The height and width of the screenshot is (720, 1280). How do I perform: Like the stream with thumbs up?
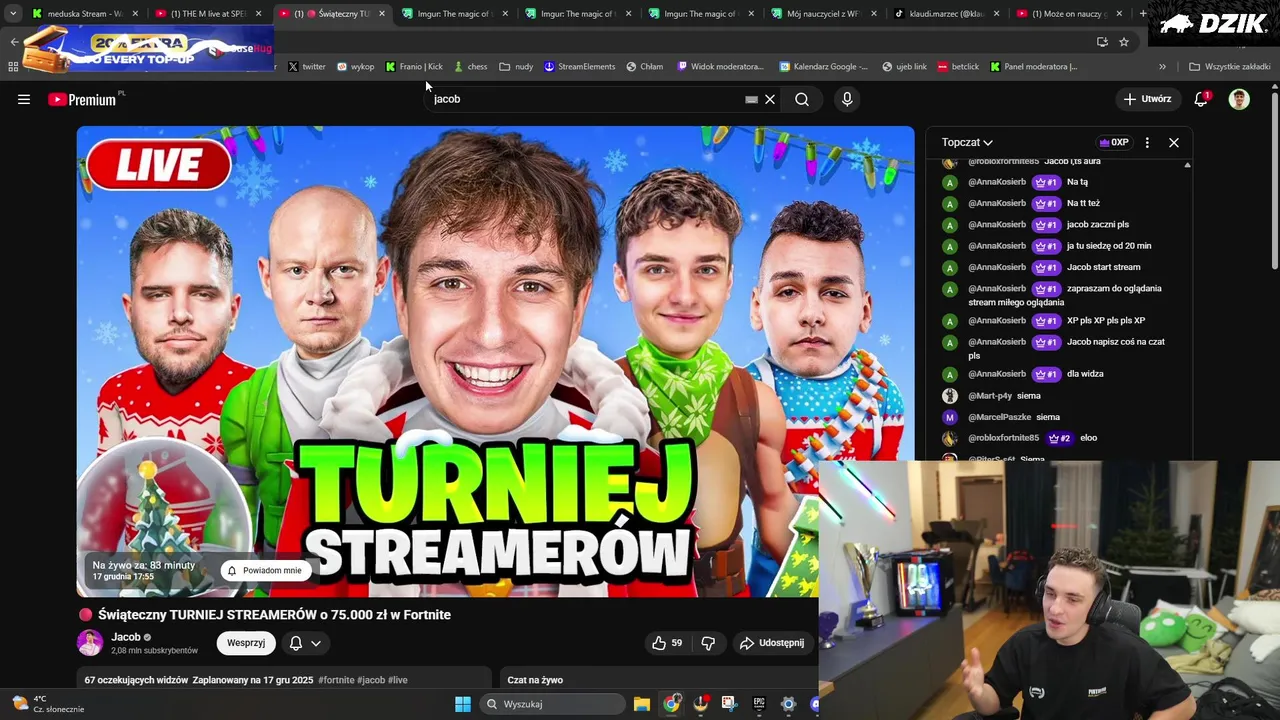pos(667,643)
